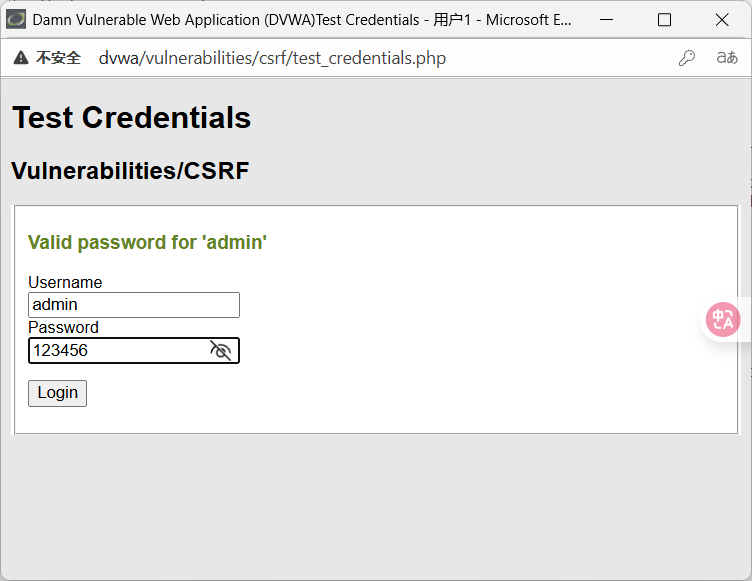The height and width of the screenshot is (581, 752).
Task: Click the DVWA favicon in title bar
Action: [x=16, y=20]
